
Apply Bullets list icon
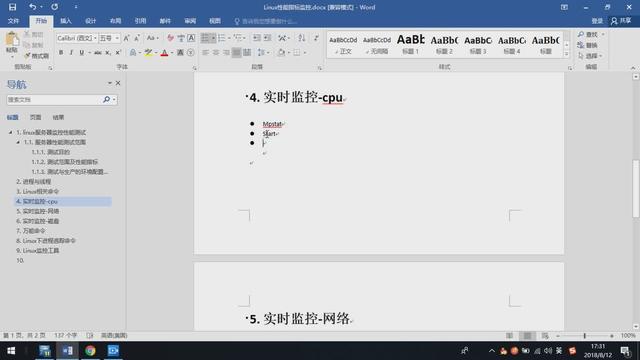(205, 38)
